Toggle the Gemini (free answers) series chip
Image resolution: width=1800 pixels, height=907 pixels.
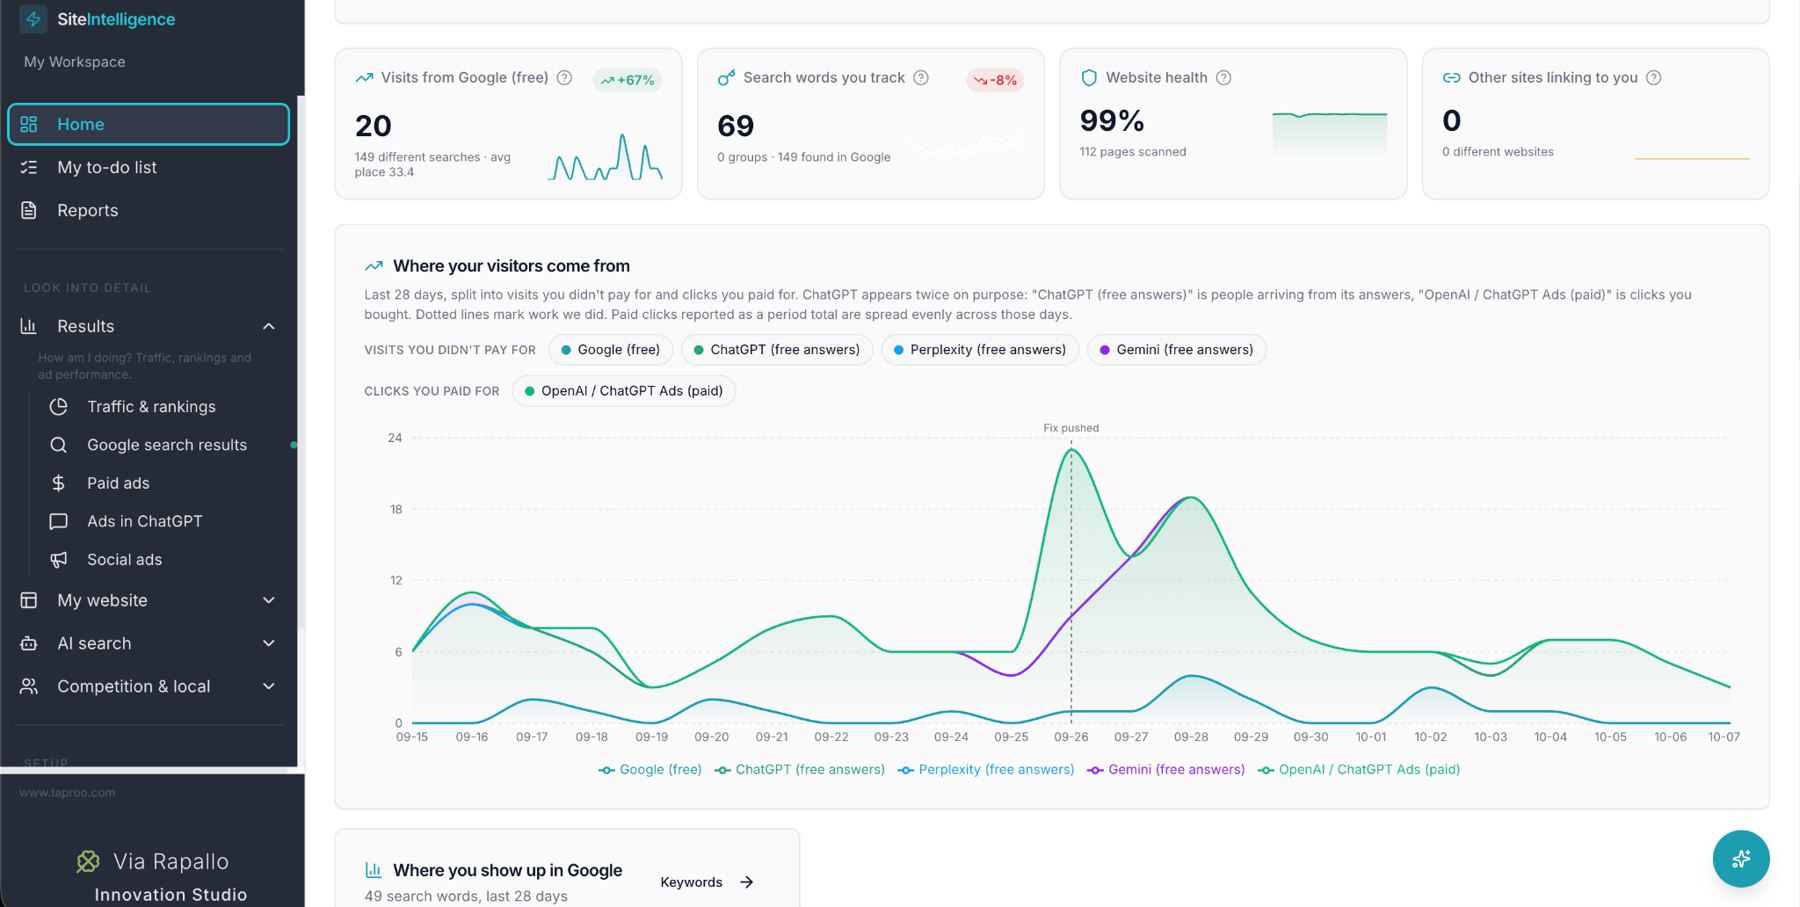click(x=1177, y=349)
